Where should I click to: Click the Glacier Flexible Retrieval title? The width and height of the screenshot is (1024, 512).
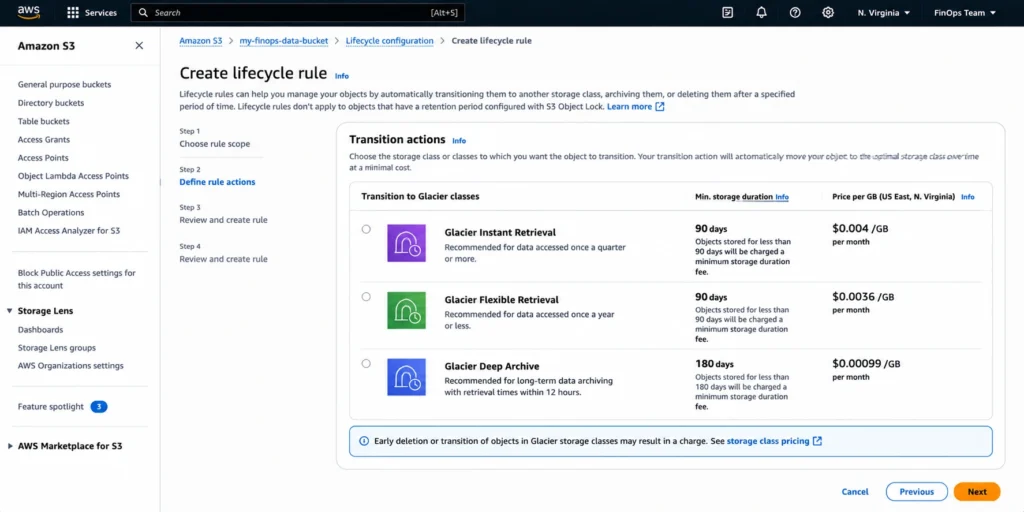click(502, 300)
